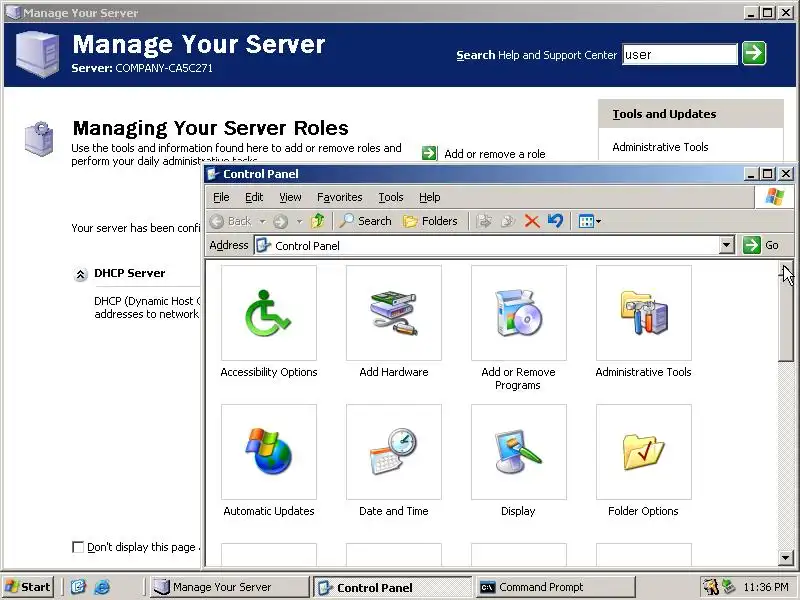Click the Show Desktop quick launch icon
Screen dimensions: 800x600
coord(78,587)
